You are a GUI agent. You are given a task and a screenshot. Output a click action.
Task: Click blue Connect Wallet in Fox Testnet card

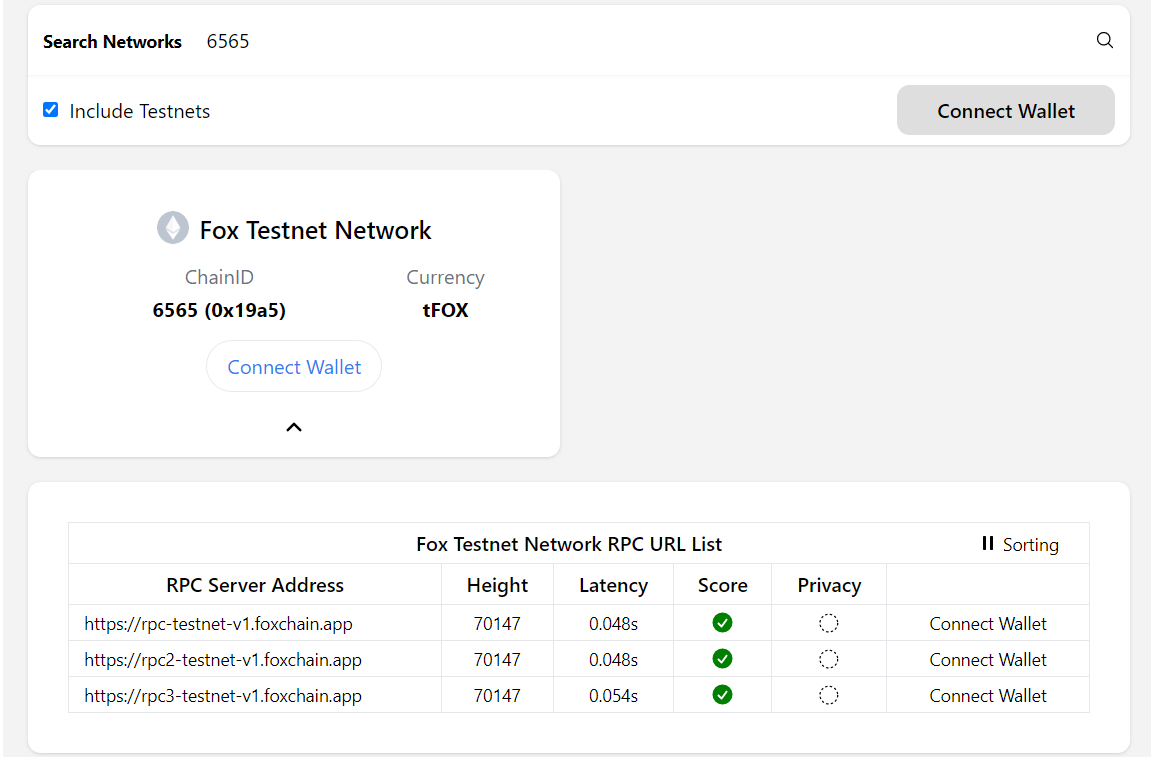(294, 366)
